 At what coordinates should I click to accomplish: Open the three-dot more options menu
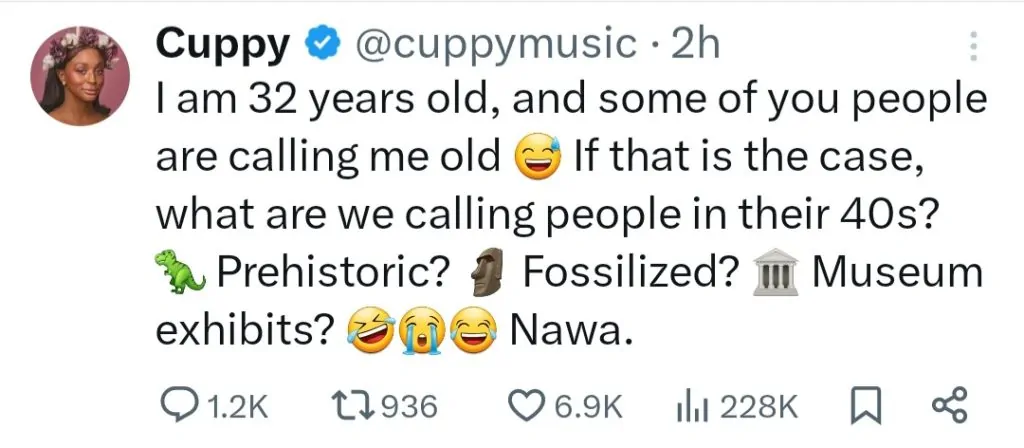975,44
